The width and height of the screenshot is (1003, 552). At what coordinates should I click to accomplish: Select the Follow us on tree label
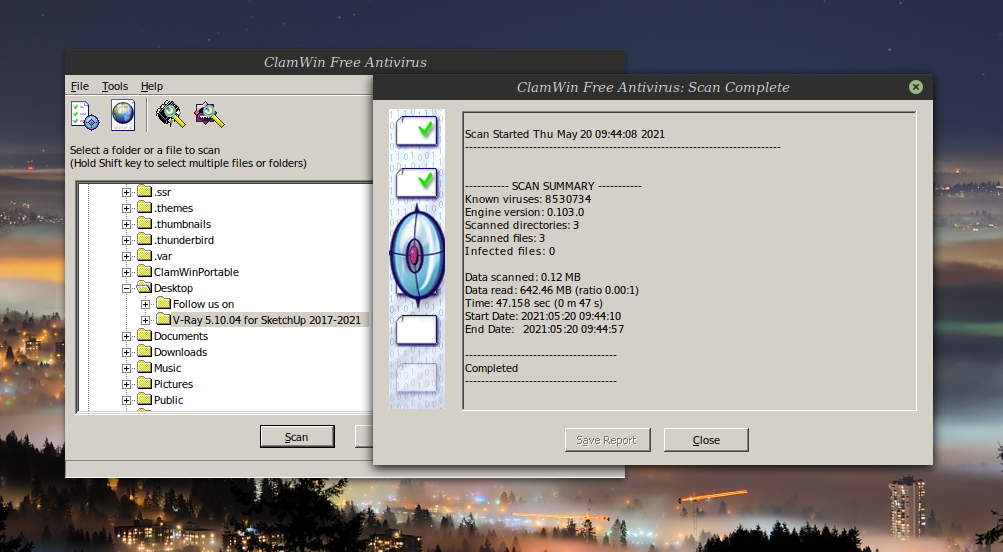(203, 304)
